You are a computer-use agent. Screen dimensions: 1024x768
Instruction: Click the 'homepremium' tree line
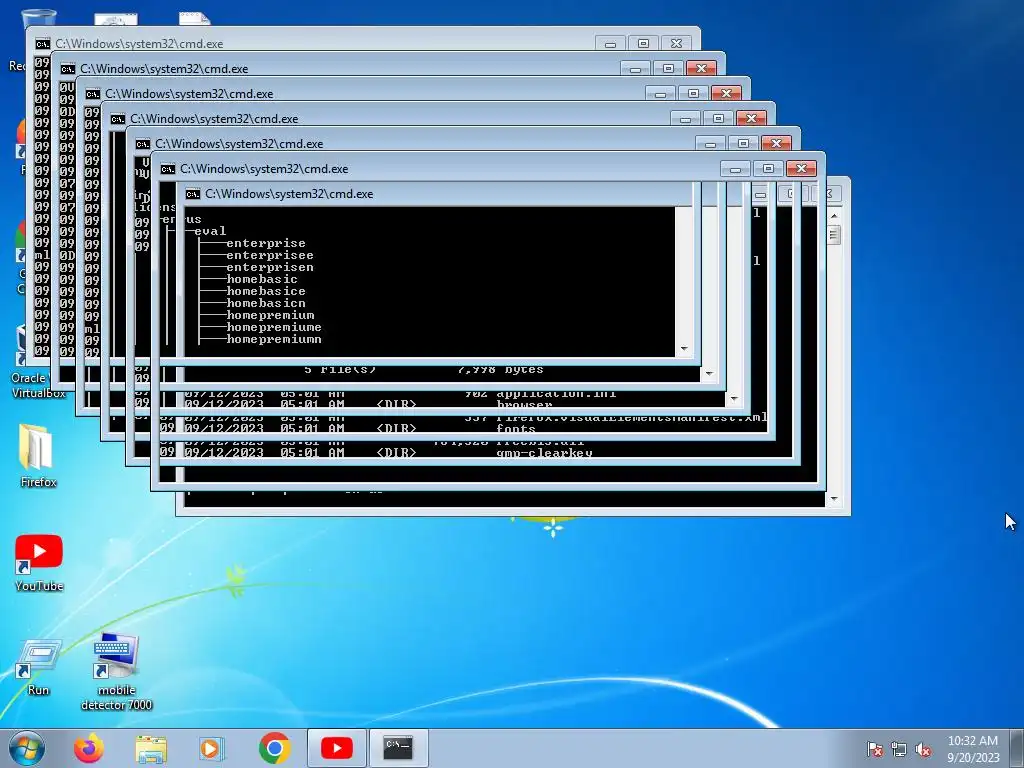(270, 315)
